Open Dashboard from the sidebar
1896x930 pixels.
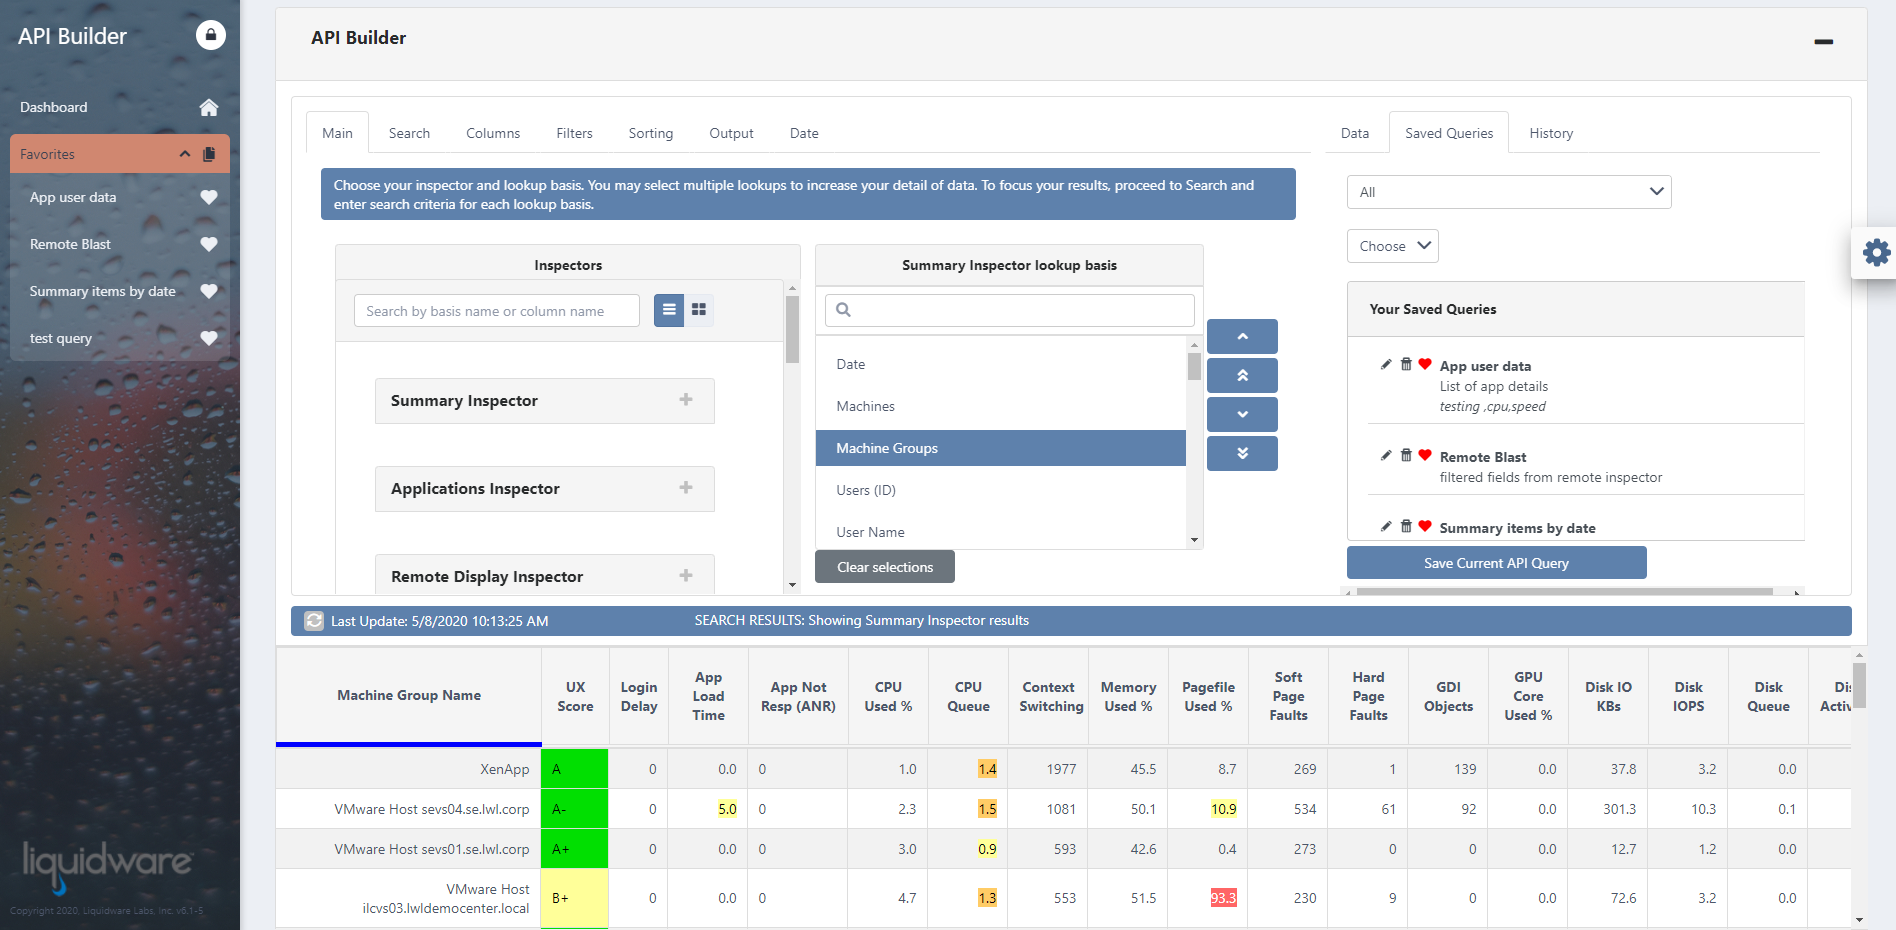click(54, 107)
